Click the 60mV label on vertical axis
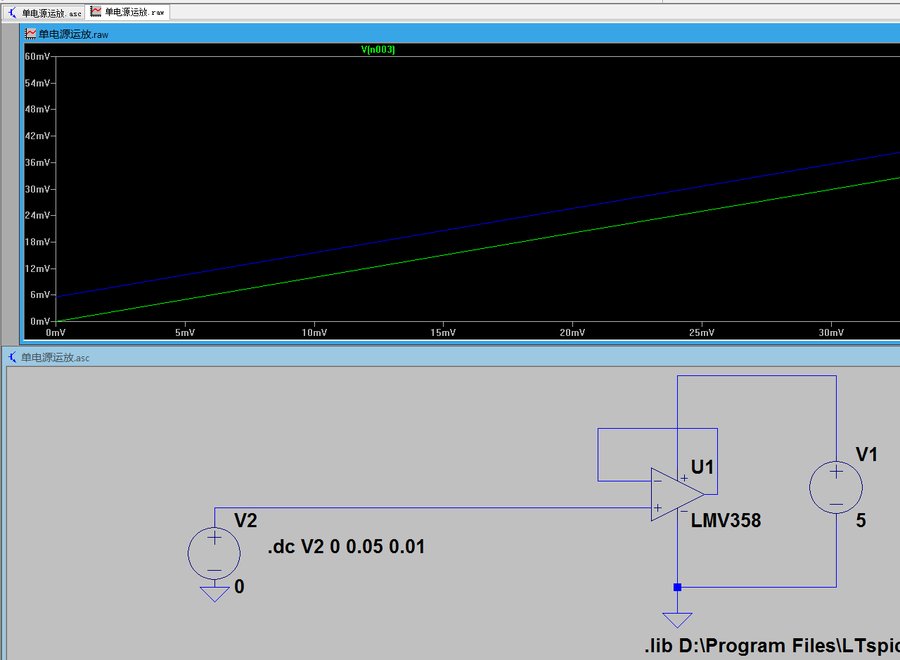This screenshot has height=660, width=900. 37,57
